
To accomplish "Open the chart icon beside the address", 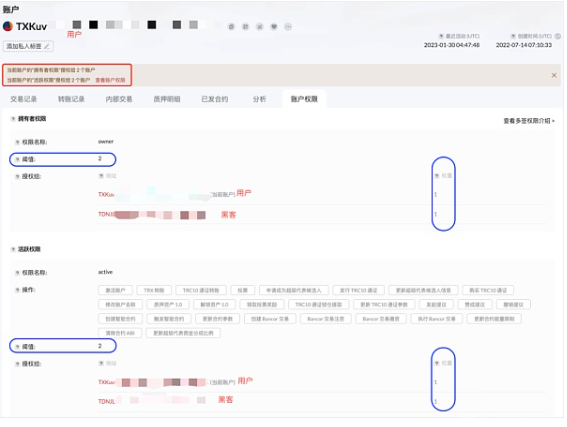I will point(260,27).
